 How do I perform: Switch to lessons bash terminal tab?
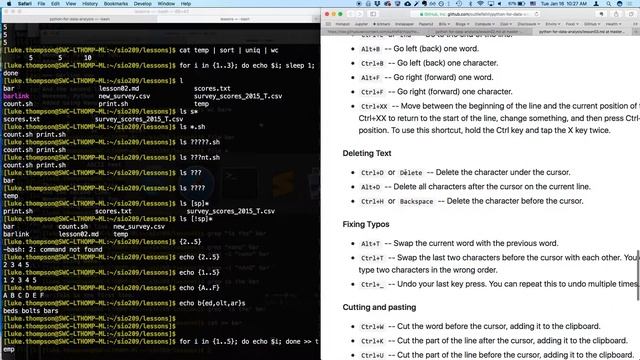coord(235,19)
